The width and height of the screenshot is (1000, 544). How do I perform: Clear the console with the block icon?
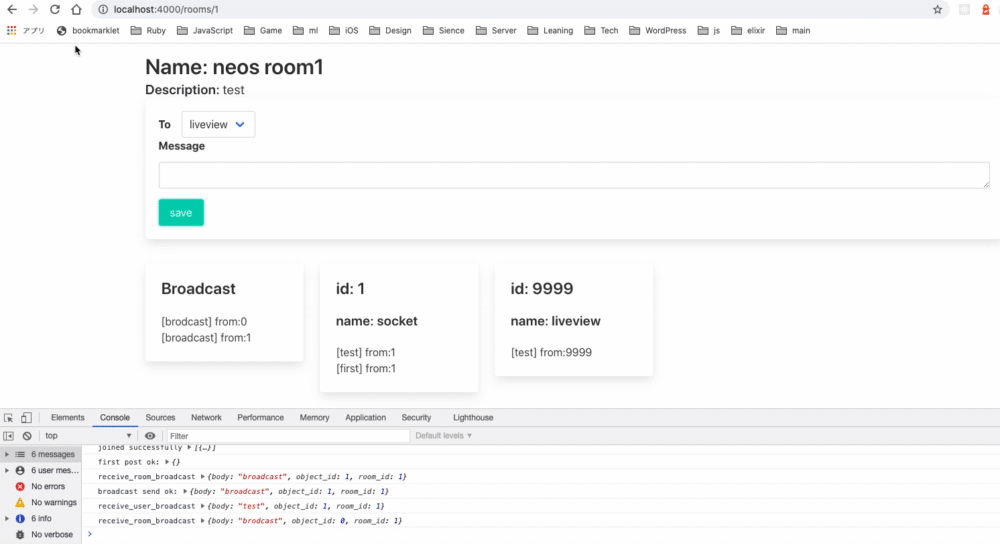click(x=27, y=436)
